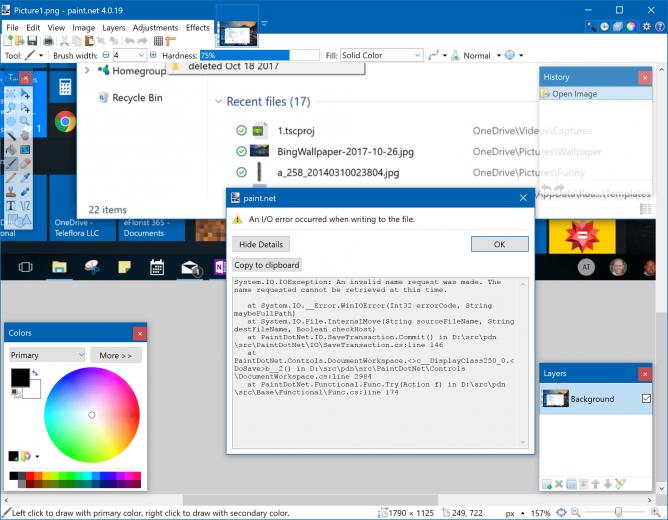Click OK in the error dialog
668x520 pixels.
(x=499, y=244)
